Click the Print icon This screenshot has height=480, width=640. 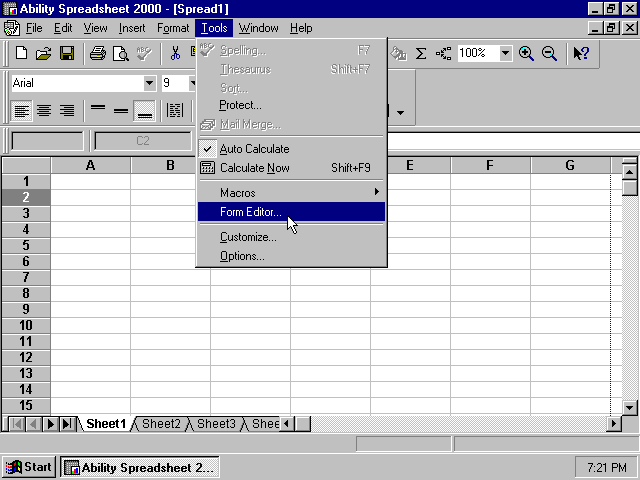98,53
